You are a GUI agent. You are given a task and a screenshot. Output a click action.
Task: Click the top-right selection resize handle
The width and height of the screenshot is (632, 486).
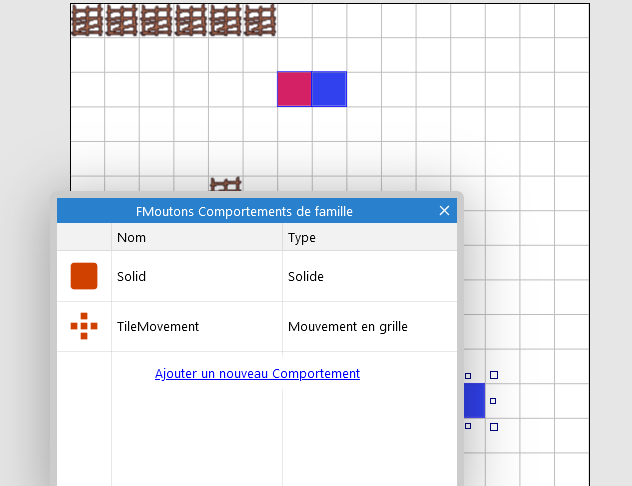point(494,375)
